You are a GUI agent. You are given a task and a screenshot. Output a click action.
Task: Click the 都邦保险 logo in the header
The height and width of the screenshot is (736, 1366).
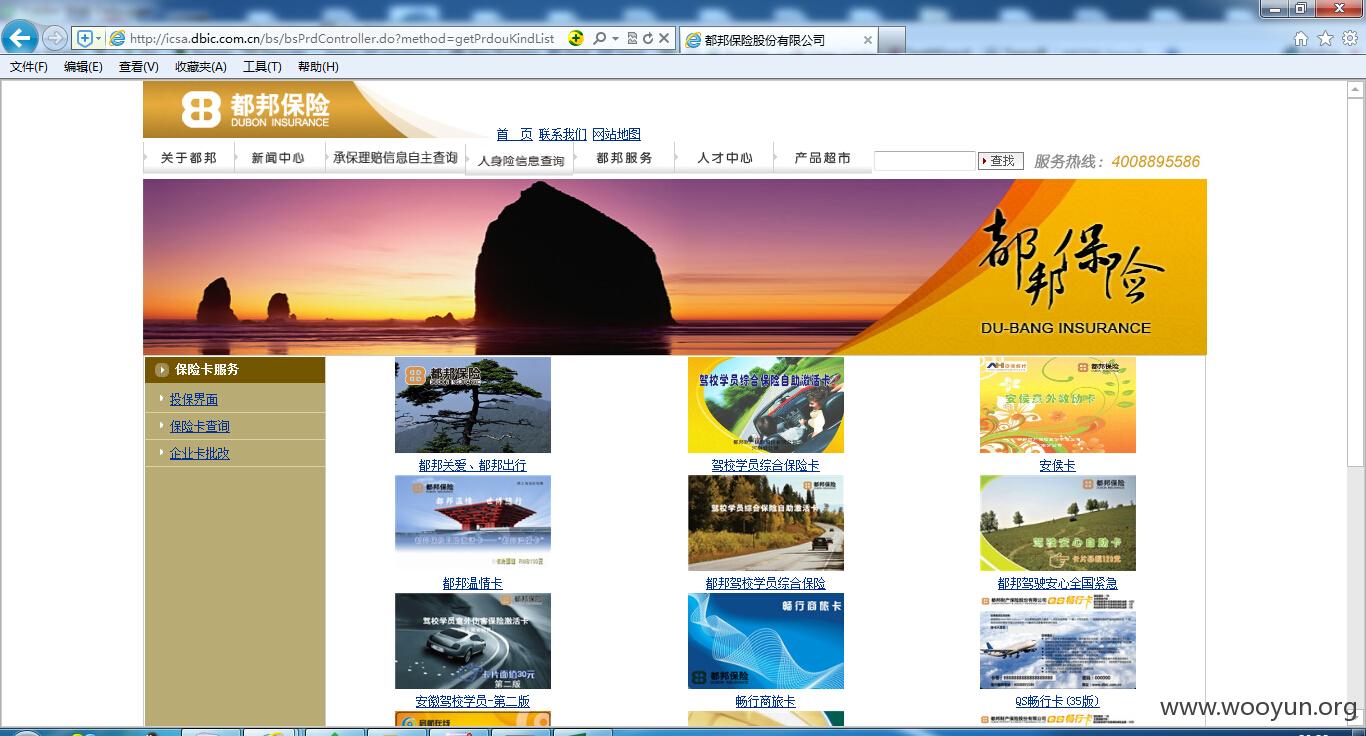coord(256,109)
